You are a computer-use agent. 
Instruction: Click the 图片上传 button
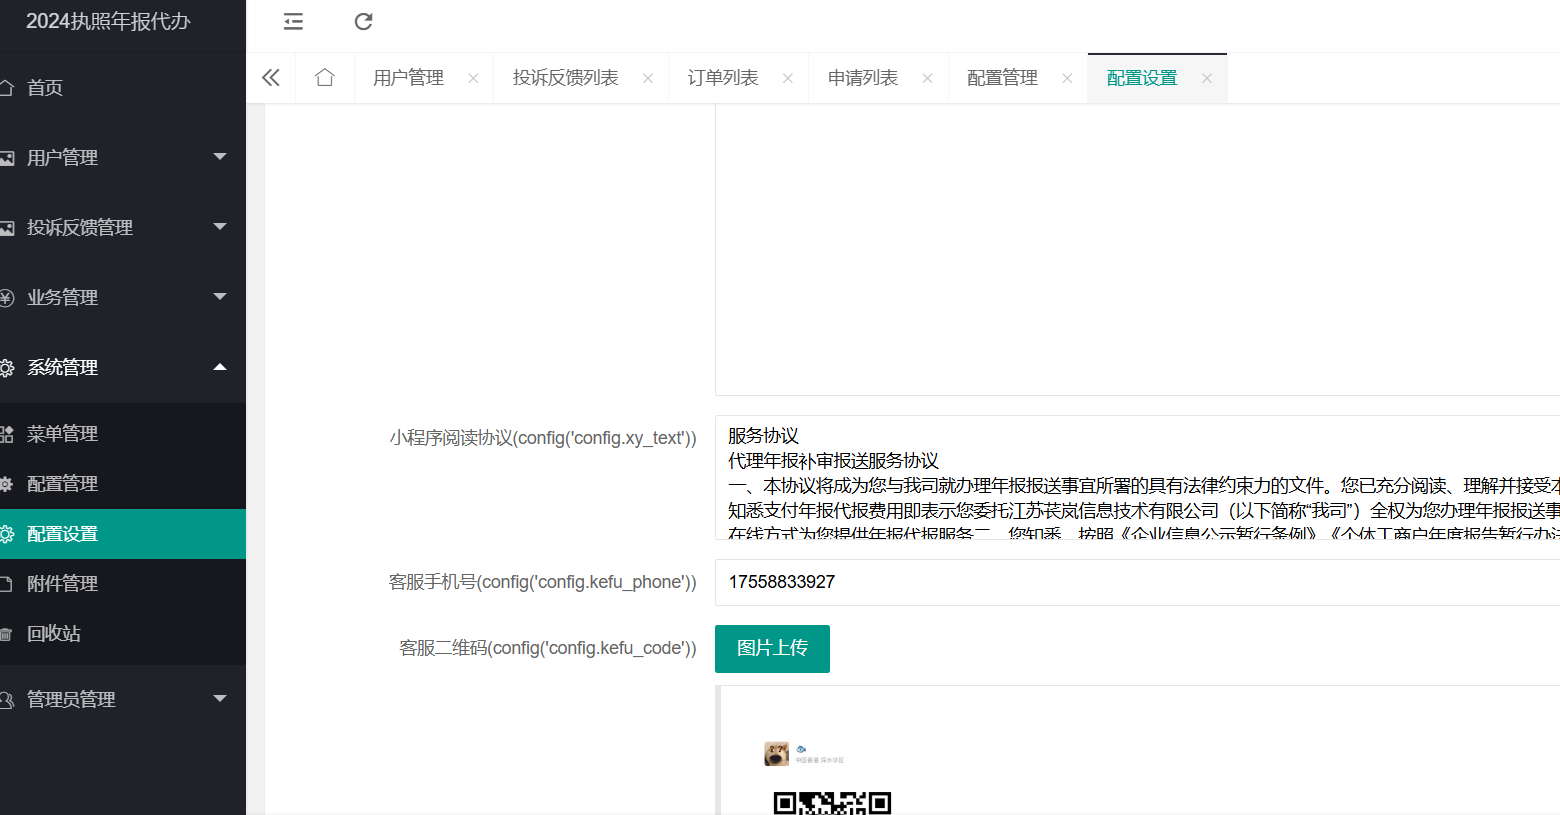point(772,649)
